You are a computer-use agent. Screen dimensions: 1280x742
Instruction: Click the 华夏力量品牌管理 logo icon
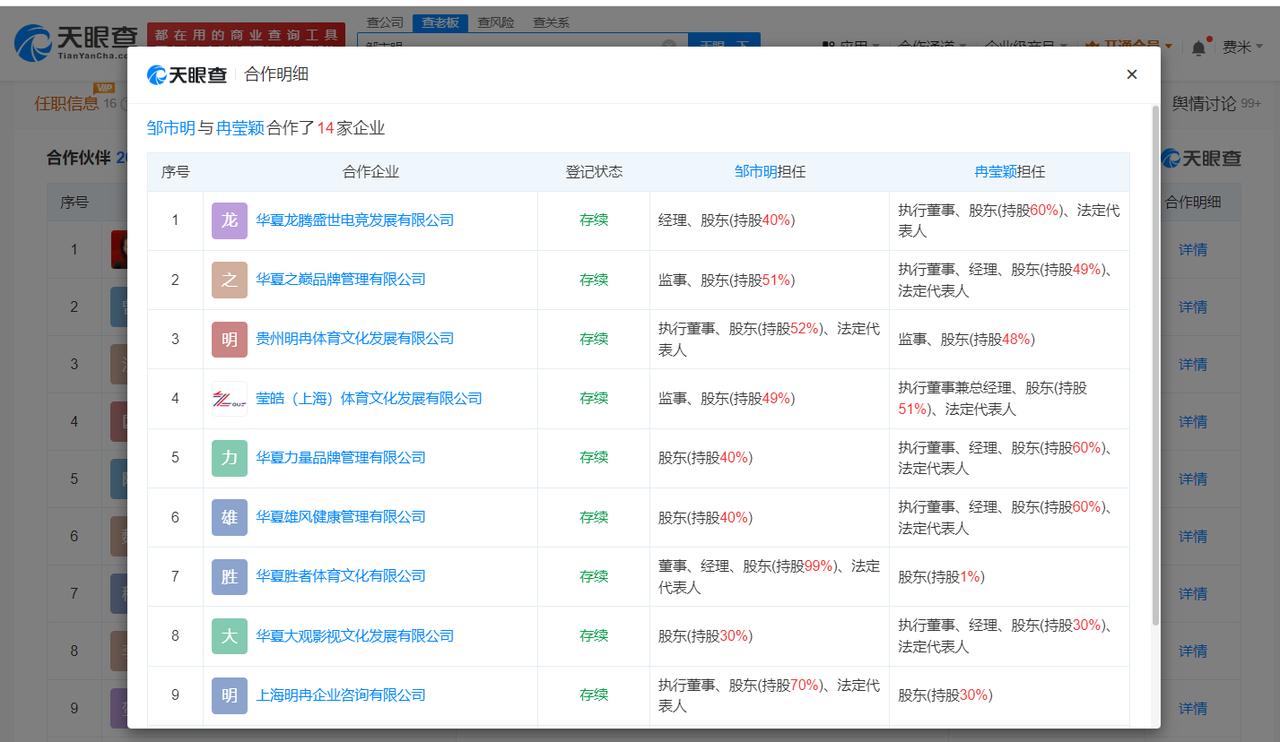(229, 458)
